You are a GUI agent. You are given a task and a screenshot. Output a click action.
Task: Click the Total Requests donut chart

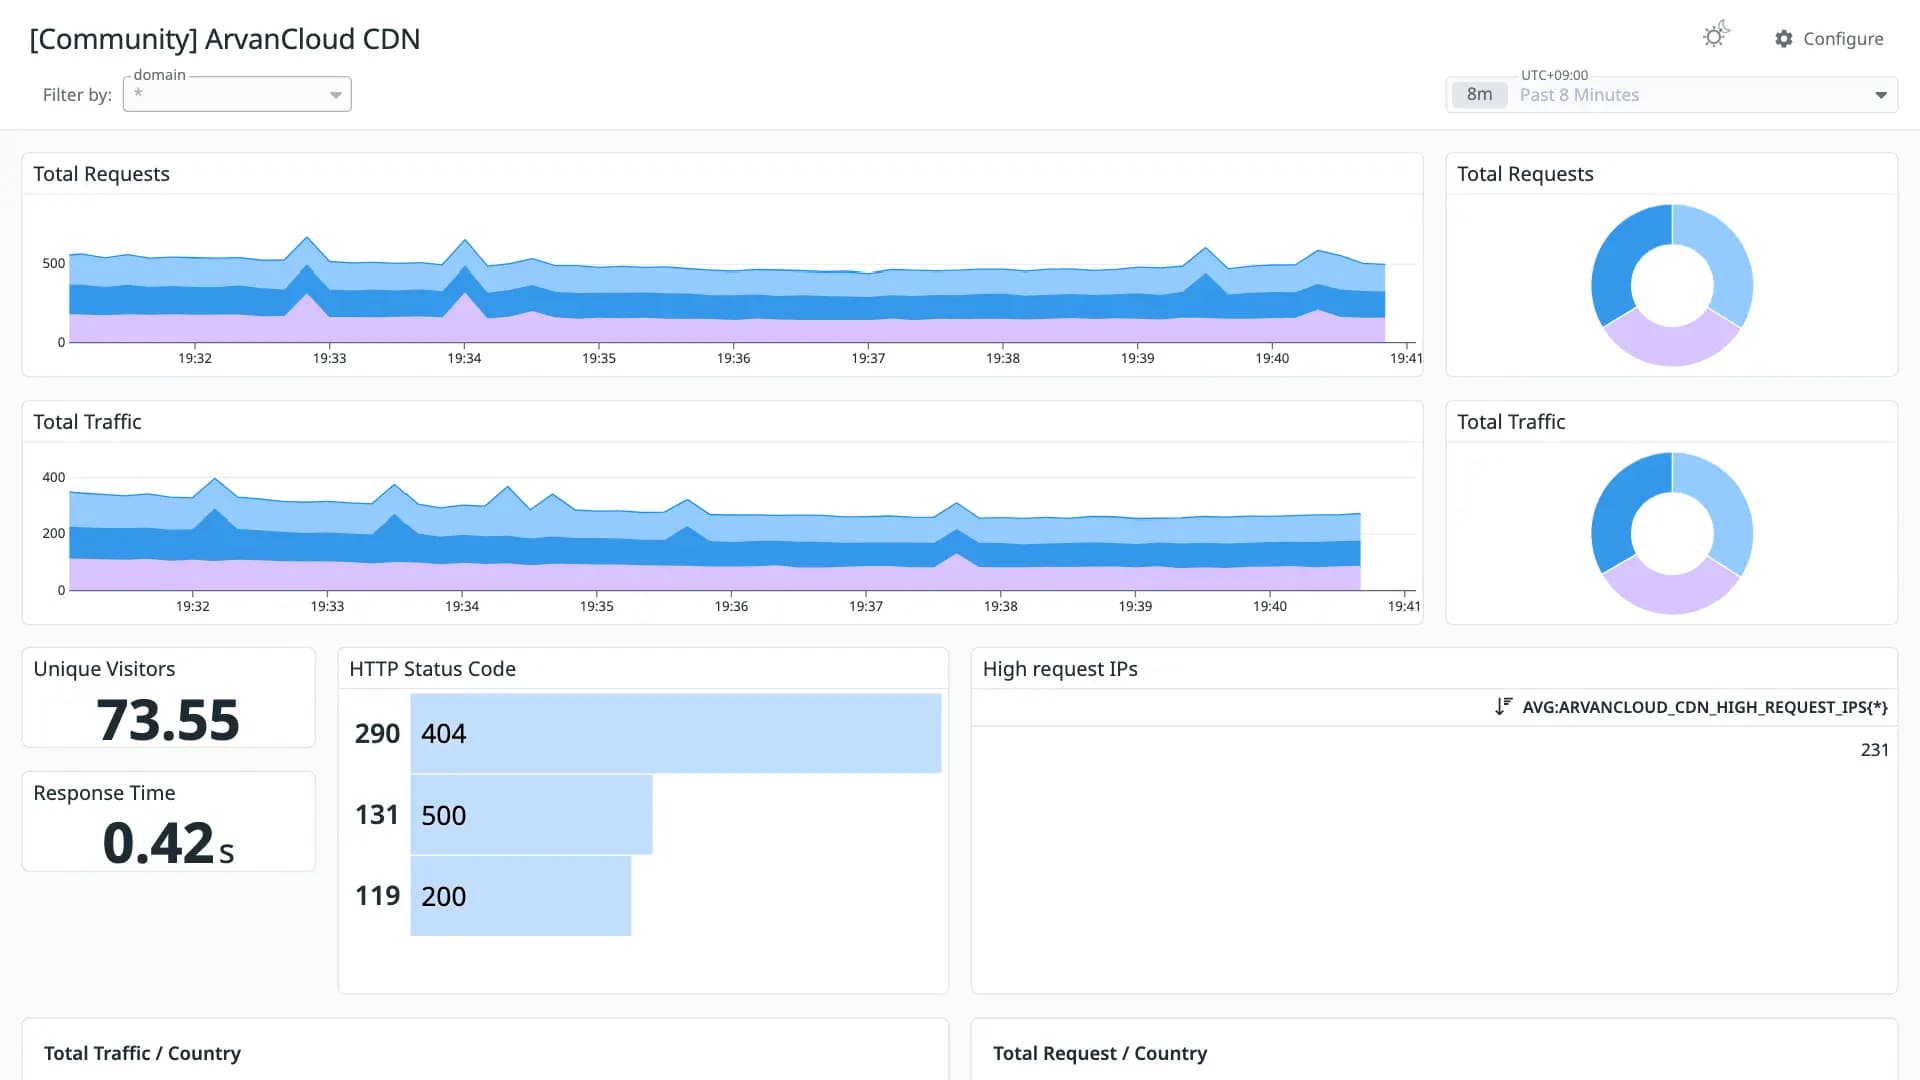(1671, 285)
